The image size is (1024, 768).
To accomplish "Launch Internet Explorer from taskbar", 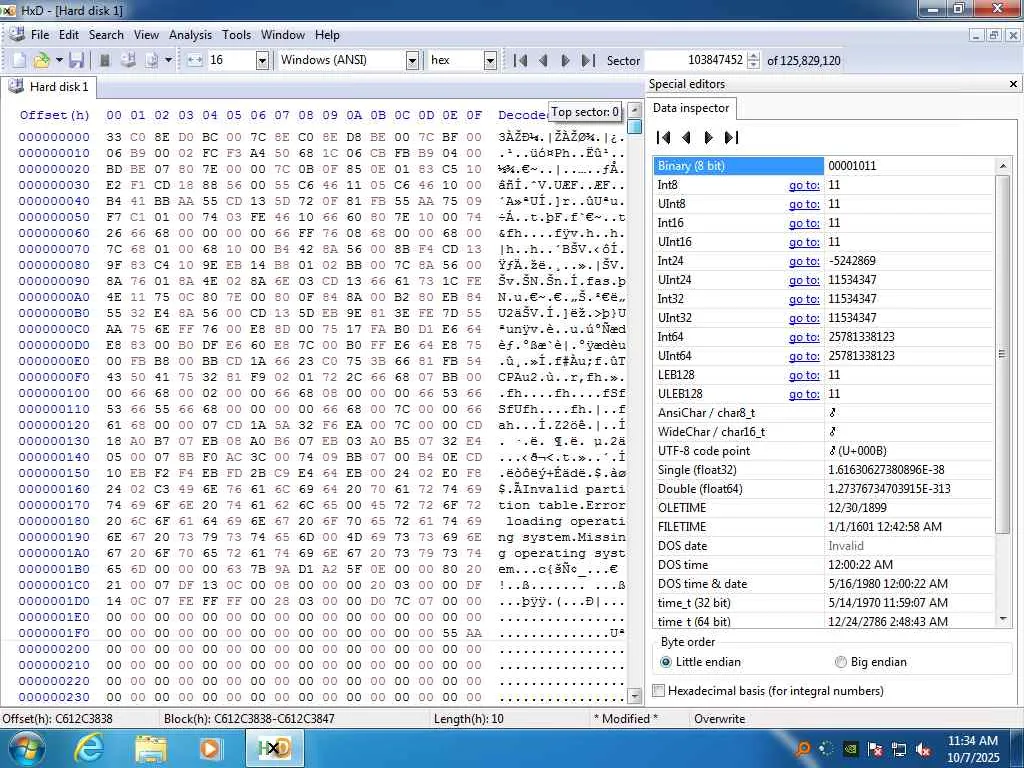I will coord(89,748).
